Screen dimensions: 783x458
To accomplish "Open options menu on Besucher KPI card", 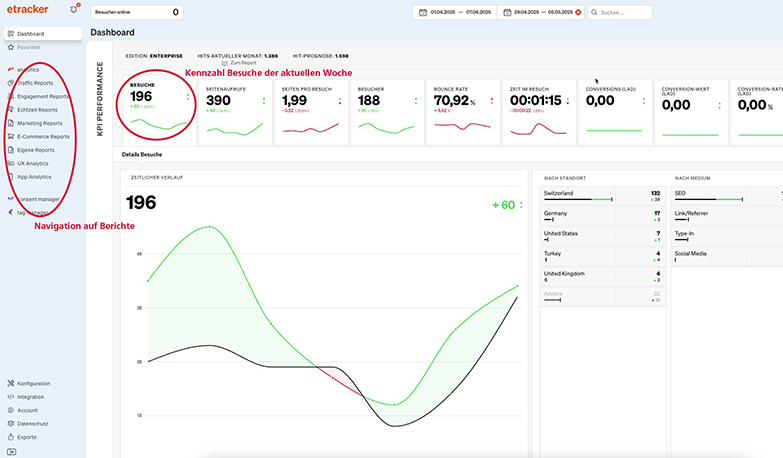I will (x=415, y=101).
